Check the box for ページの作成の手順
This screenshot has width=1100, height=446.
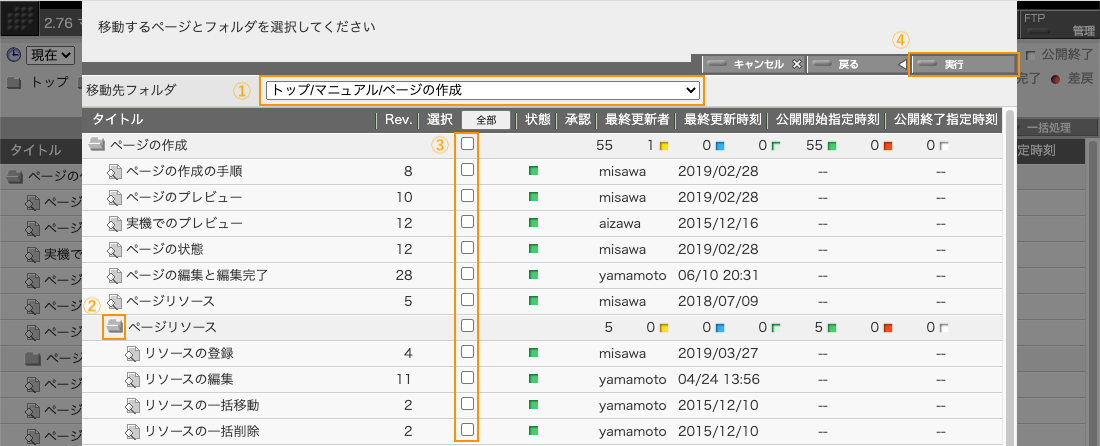click(467, 170)
